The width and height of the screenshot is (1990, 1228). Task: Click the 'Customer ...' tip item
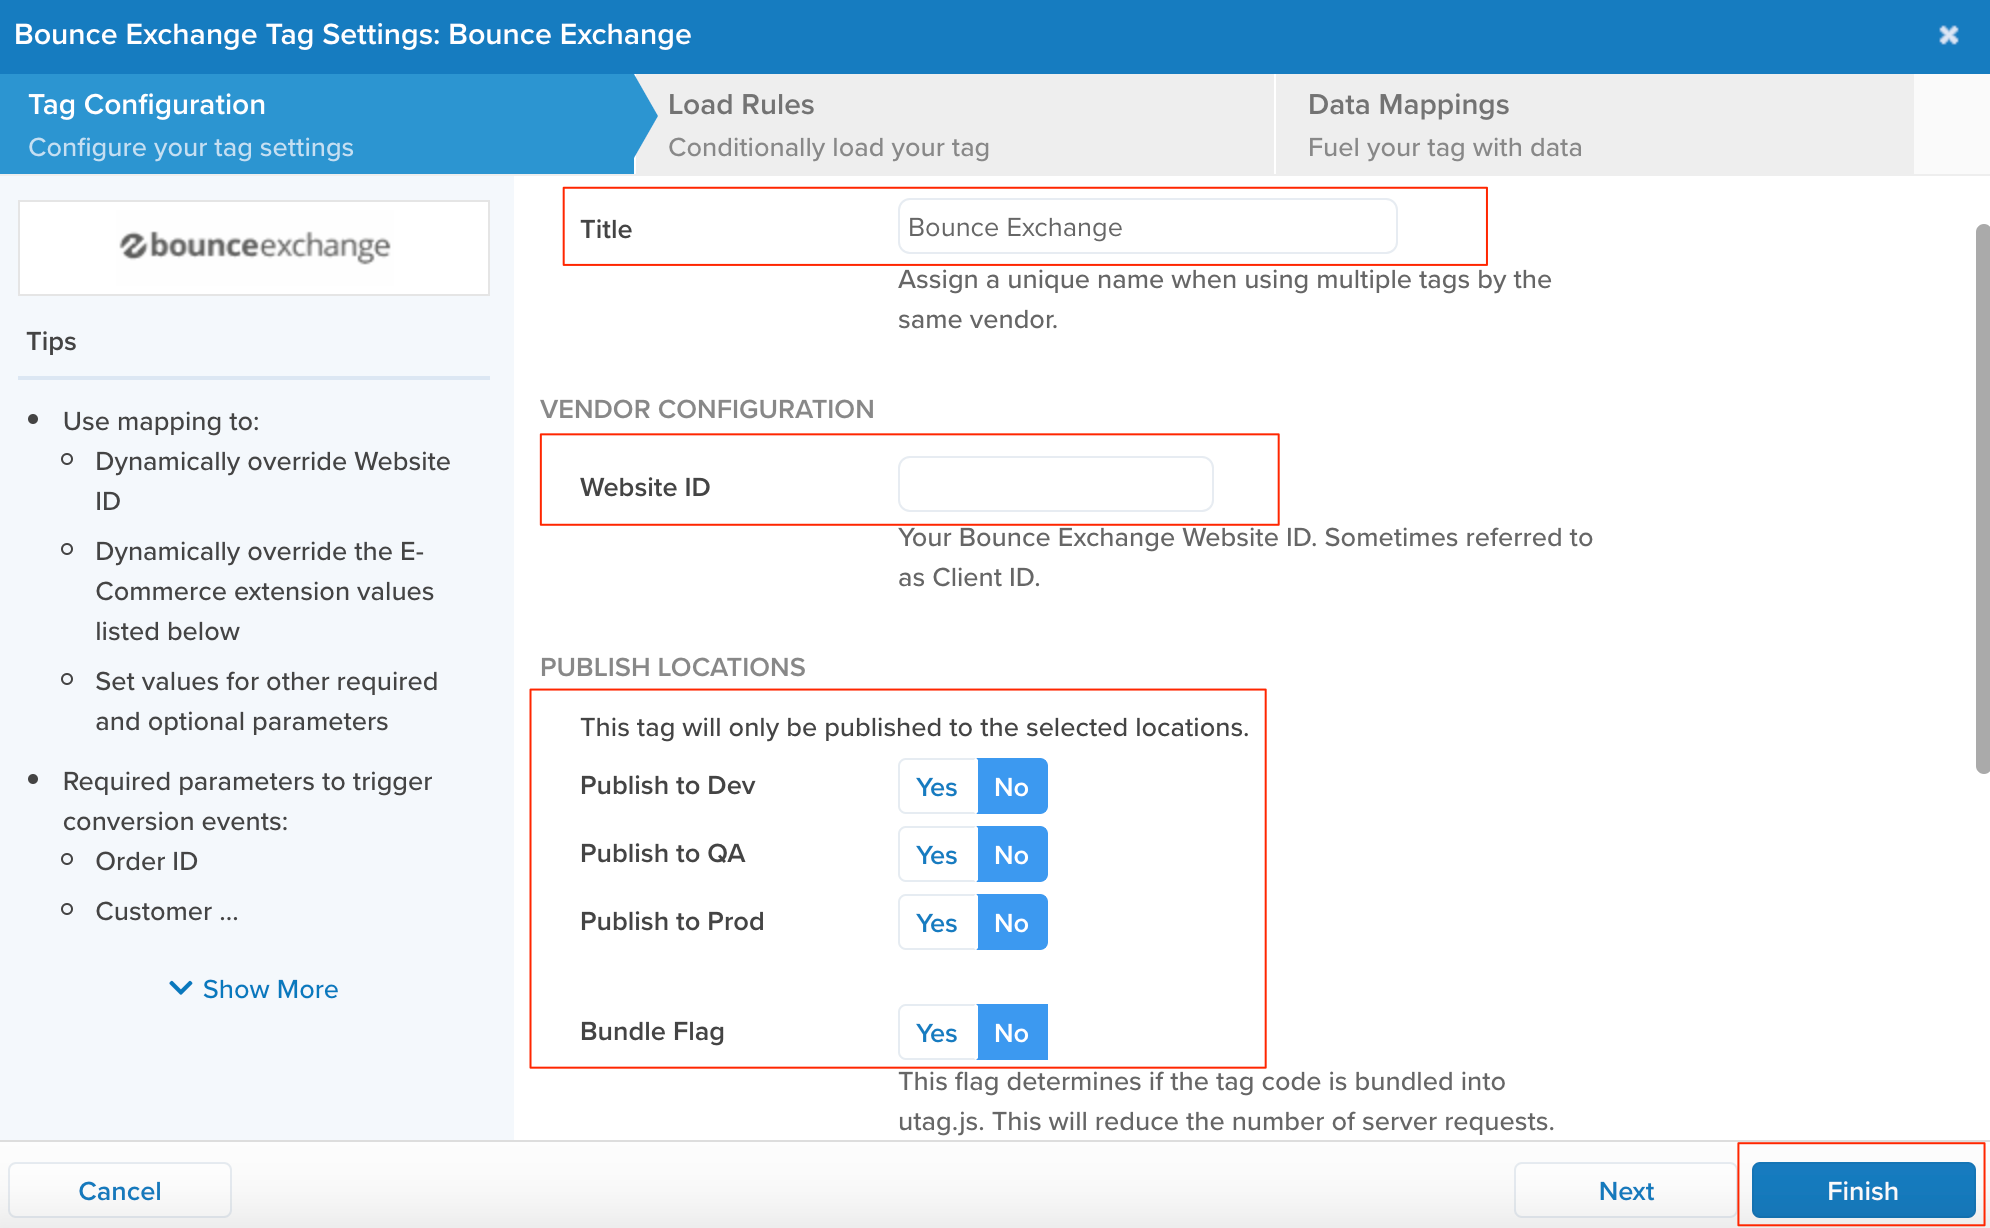(x=167, y=911)
